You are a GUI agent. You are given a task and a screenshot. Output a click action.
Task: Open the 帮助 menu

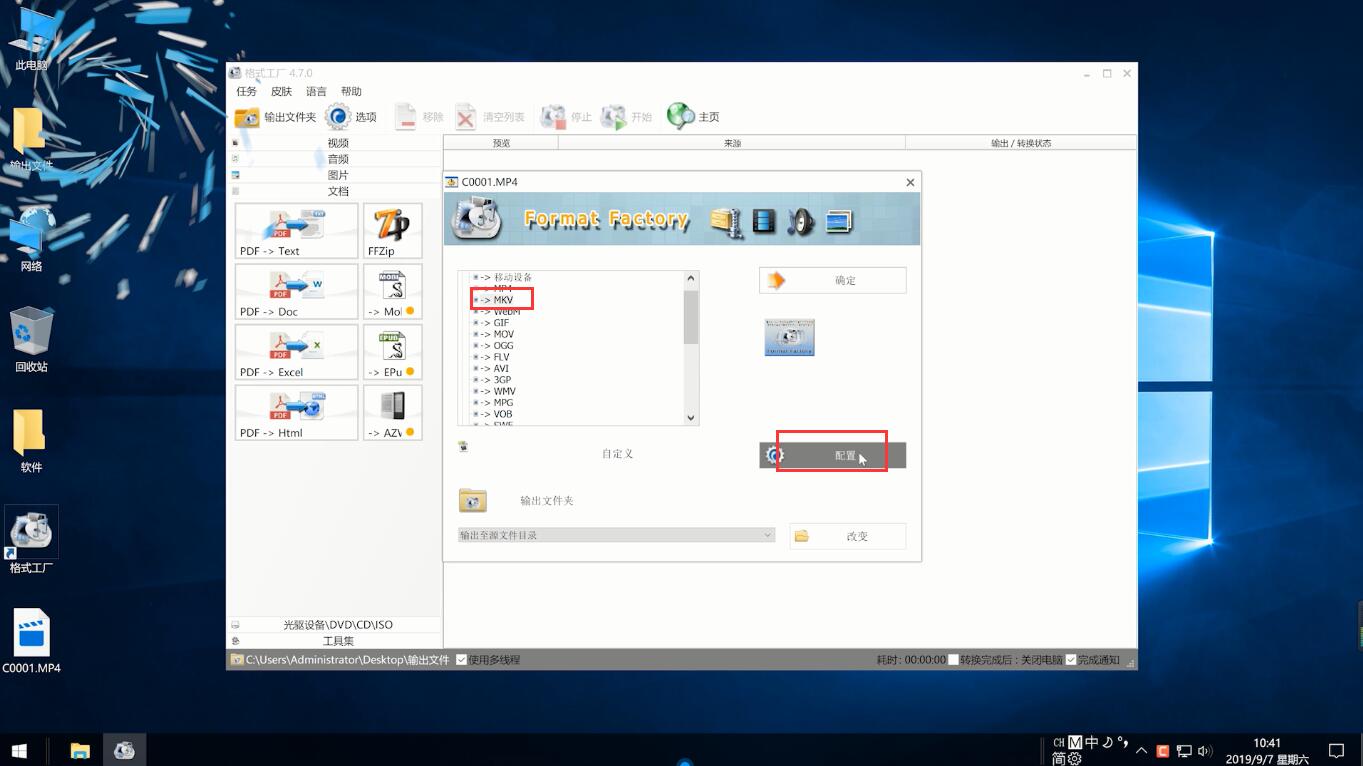click(x=351, y=91)
